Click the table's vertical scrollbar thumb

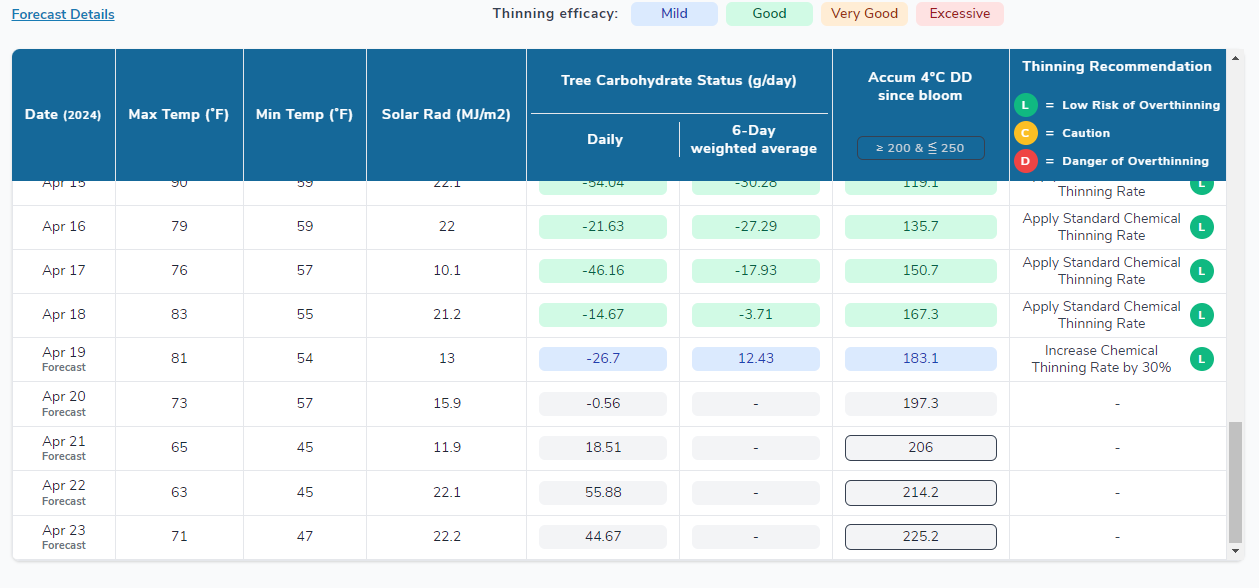1236,480
